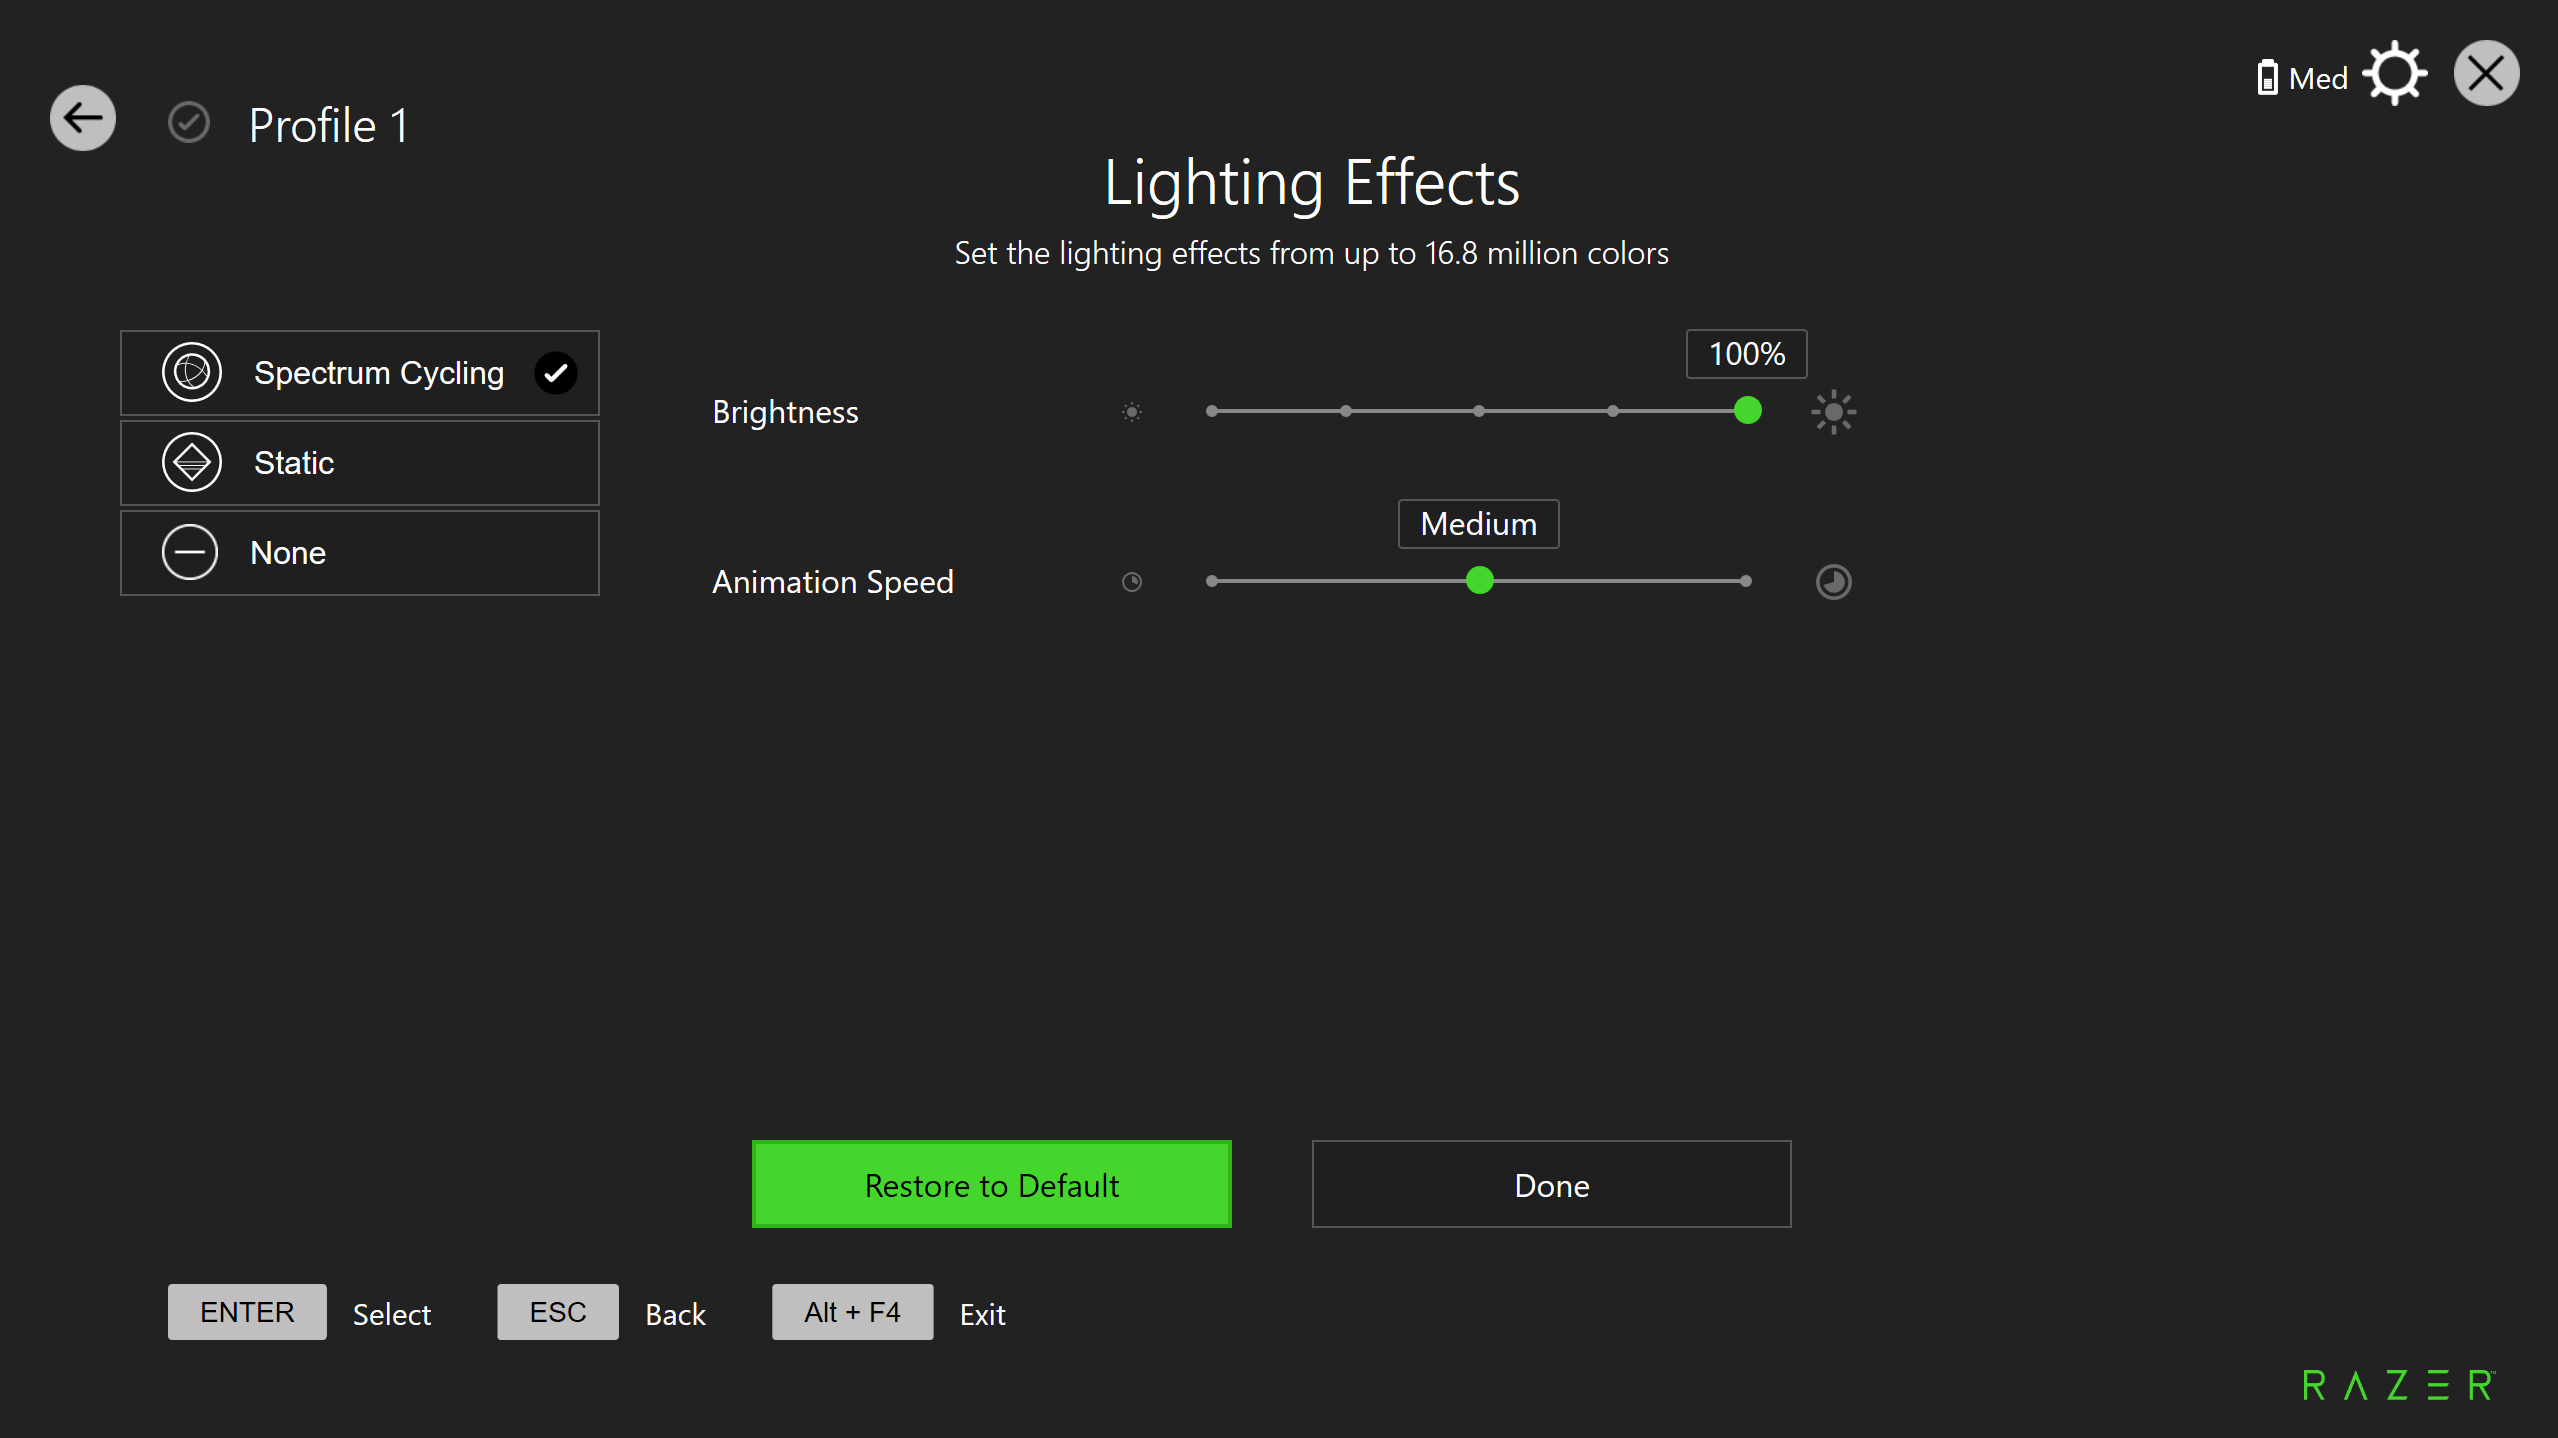Click the Profile 1 checkmark circle icon
The image size is (2558, 1438).
[x=189, y=123]
